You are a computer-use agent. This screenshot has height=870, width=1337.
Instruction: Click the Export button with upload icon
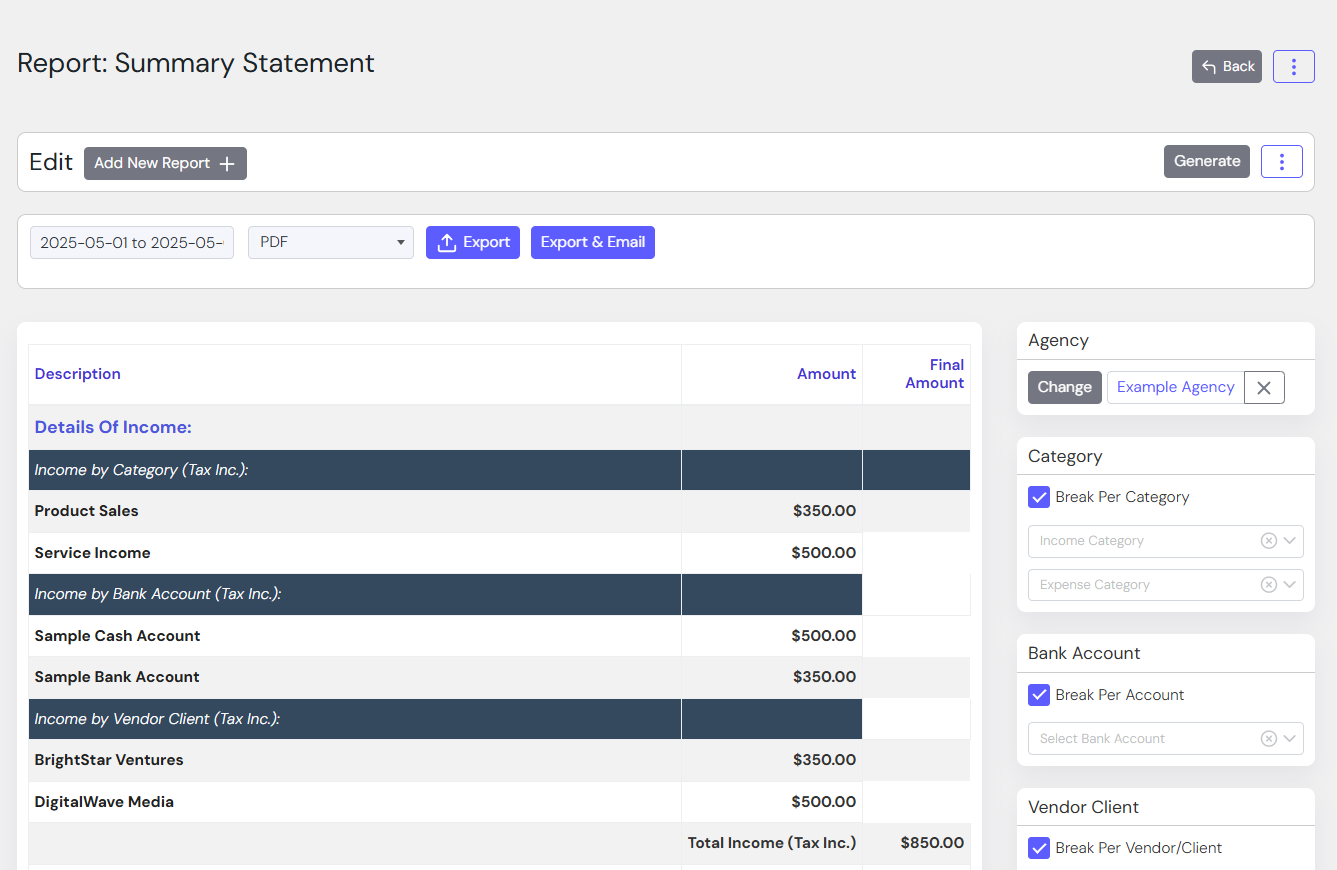(472, 242)
